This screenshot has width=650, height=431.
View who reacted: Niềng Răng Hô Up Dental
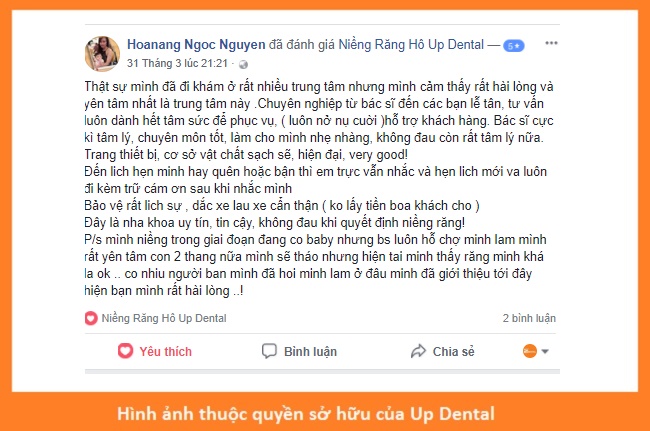(164, 318)
